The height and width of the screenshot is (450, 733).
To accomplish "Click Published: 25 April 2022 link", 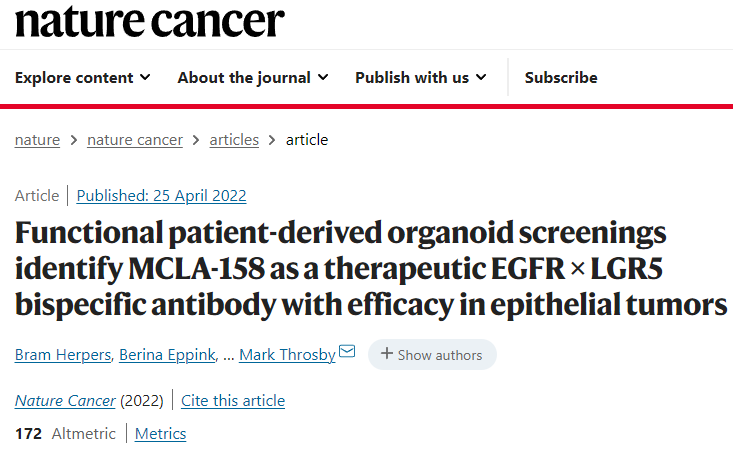I will [x=161, y=196].
